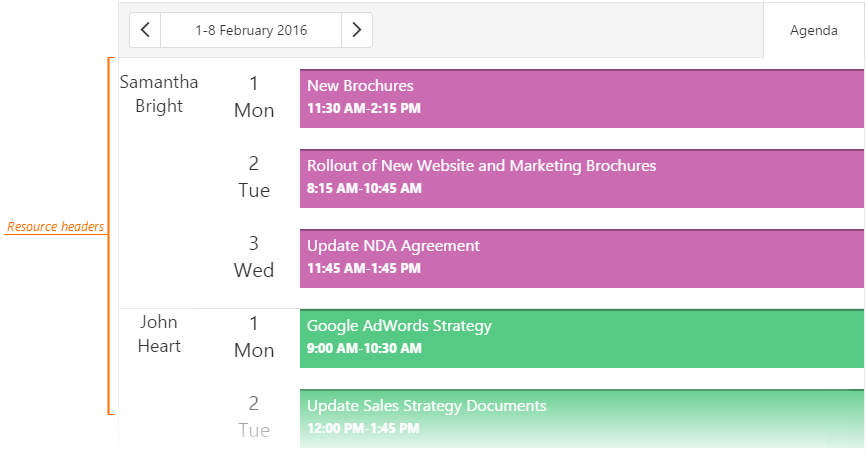This screenshot has height=460, width=866.
Task: Select John Heart's 1 Mon date cell
Action: point(254,337)
